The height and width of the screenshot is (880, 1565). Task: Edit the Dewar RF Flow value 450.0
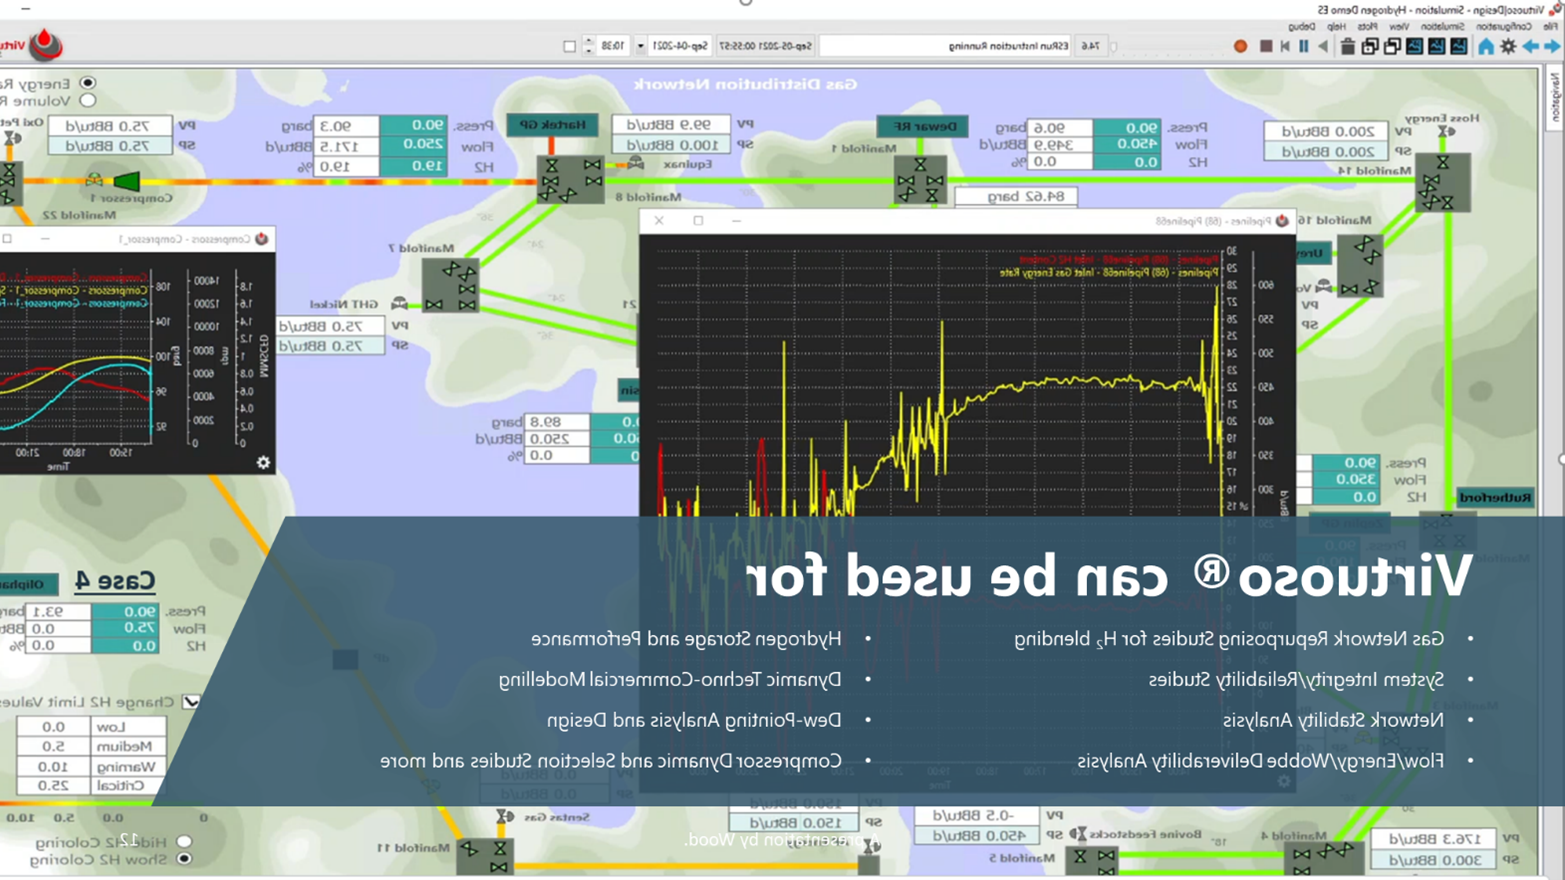coord(1126,144)
